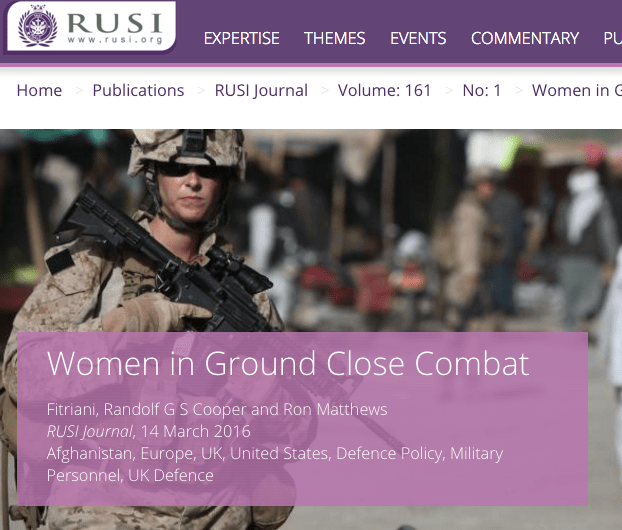The height and width of the screenshot is (530, 622).
Task: Open the Publications breadcrumb link
Action: [138, 90]
